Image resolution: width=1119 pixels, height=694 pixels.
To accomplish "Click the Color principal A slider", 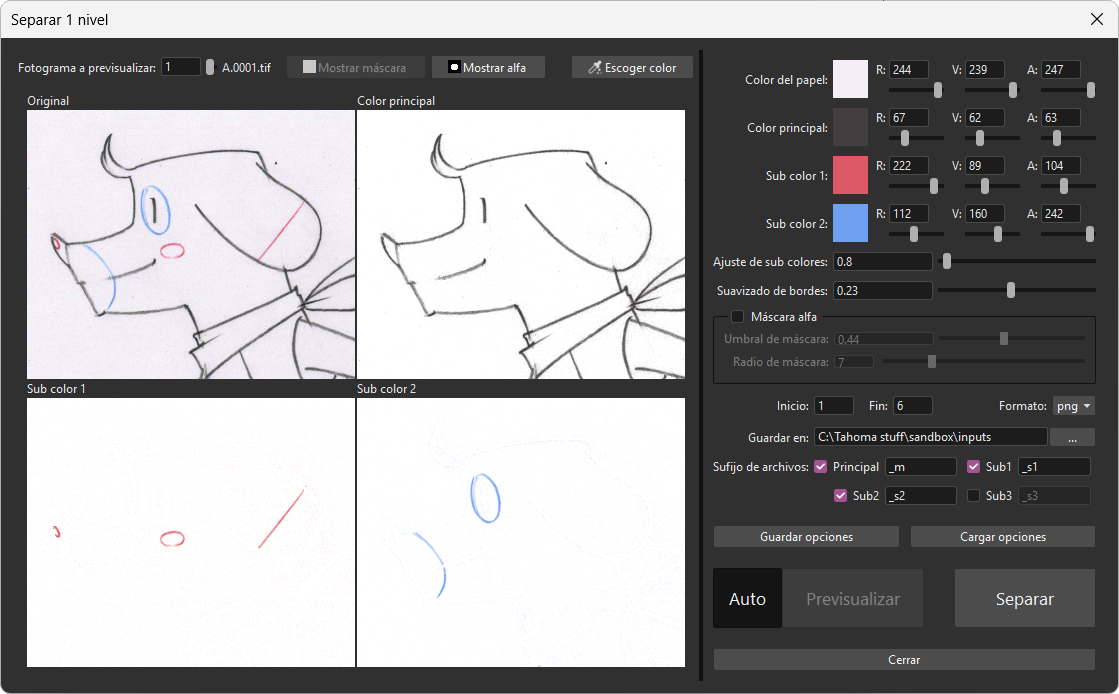I will pyautogui.click(x=1068, y=138).
